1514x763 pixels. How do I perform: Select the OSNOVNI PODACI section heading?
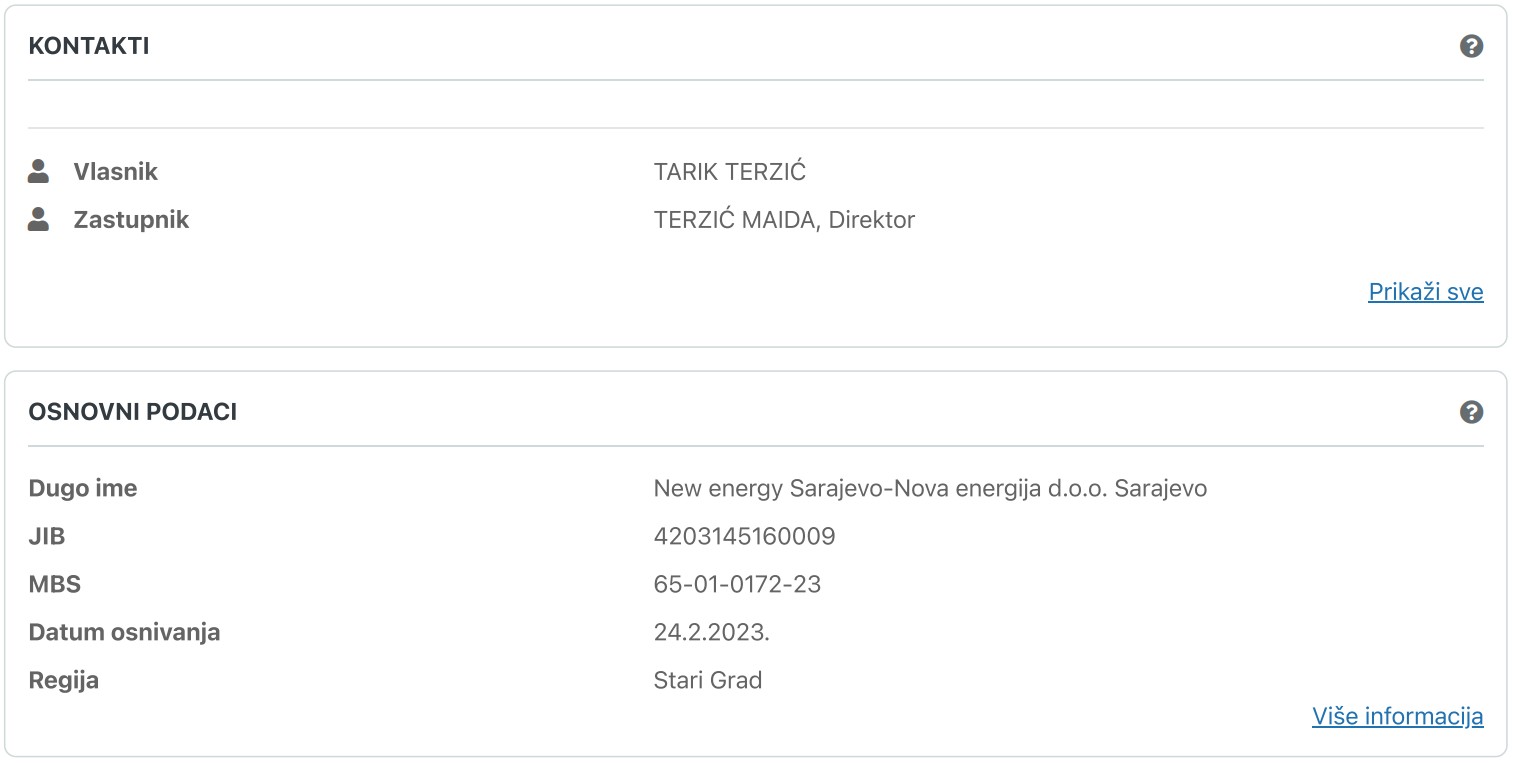[133, 412]
